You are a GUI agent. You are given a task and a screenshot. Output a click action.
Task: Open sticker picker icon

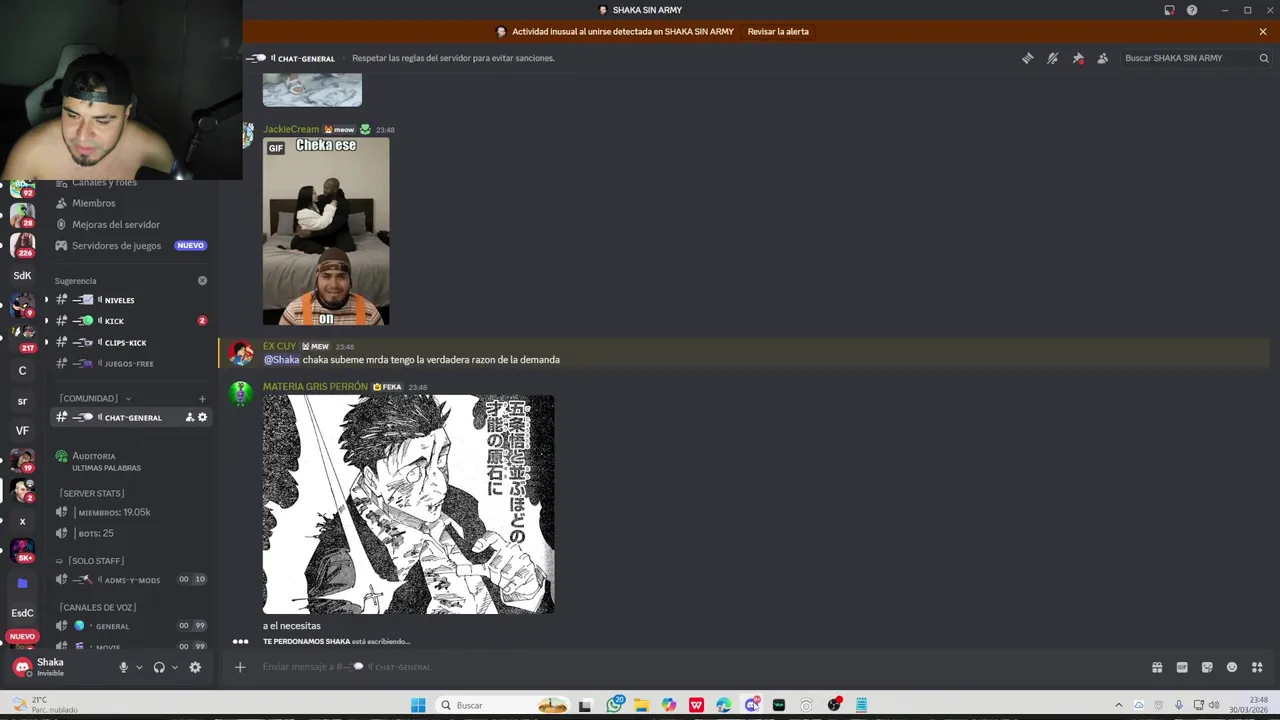[x=1207, y=667]
